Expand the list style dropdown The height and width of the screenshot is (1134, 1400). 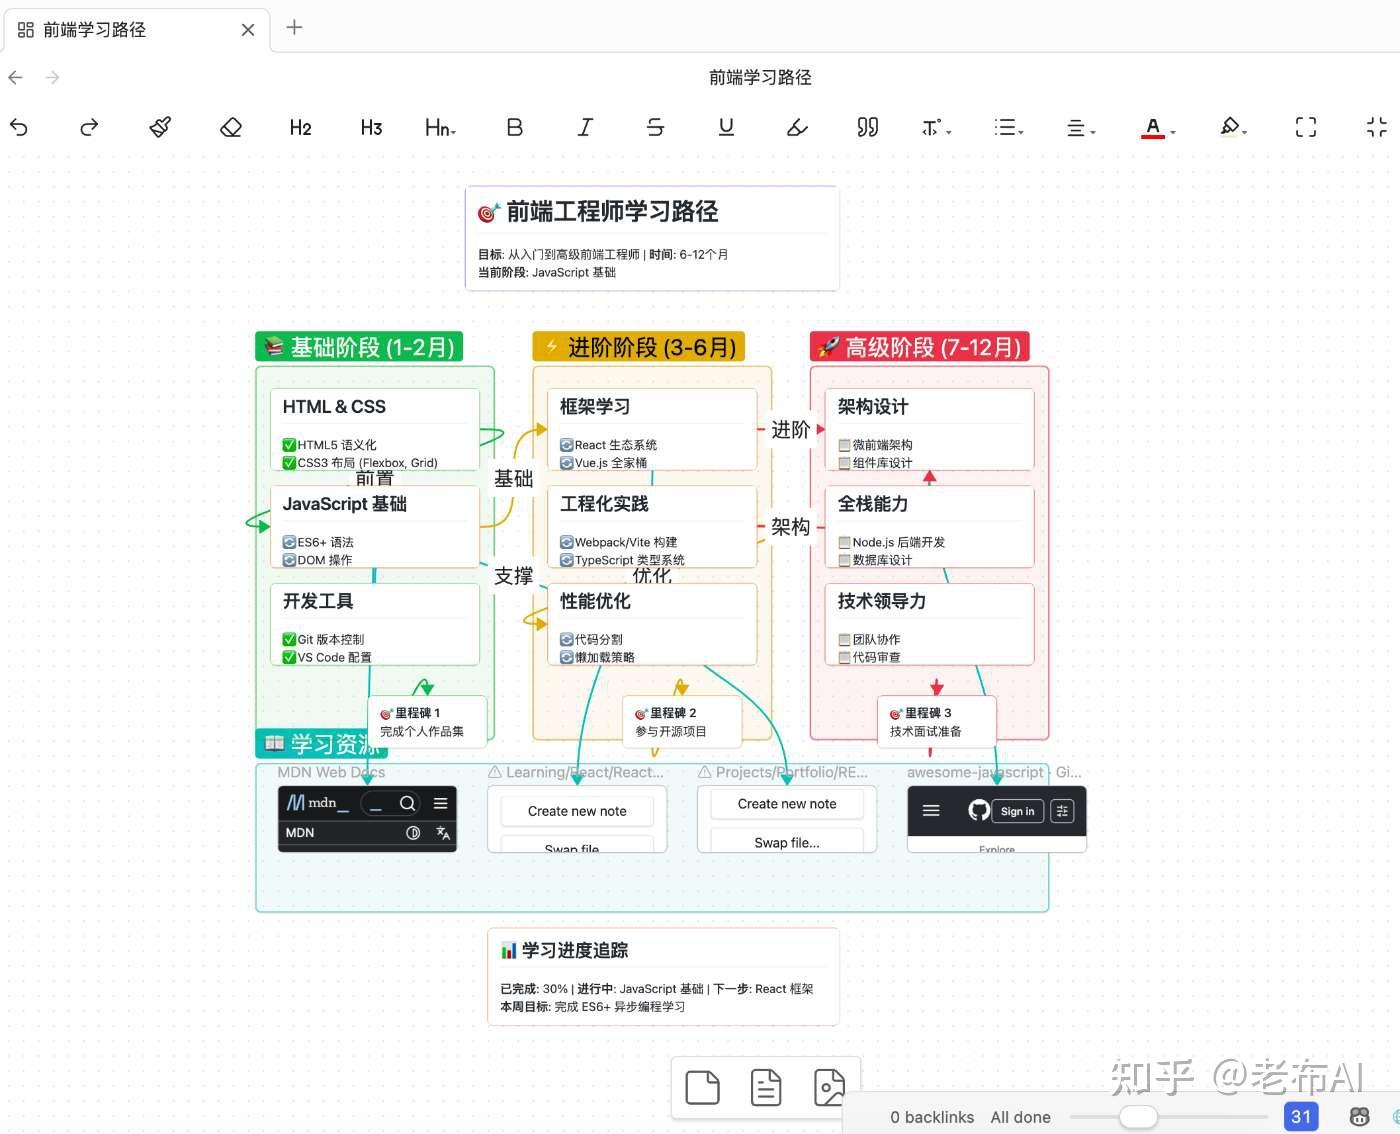pos(1009,127)
